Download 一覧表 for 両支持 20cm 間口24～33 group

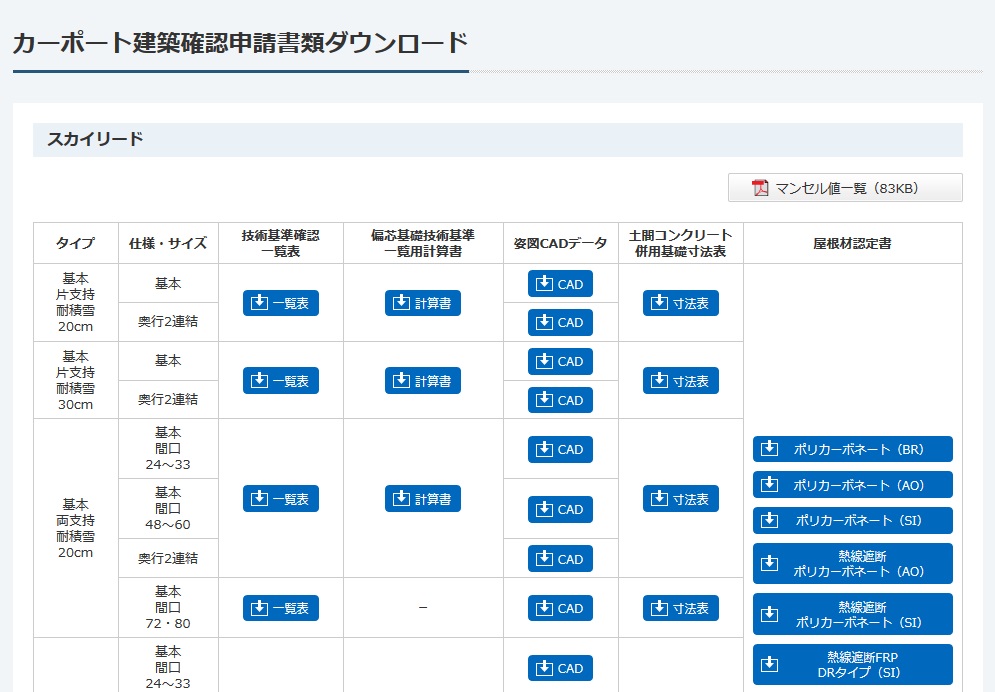tap(280, 499)
